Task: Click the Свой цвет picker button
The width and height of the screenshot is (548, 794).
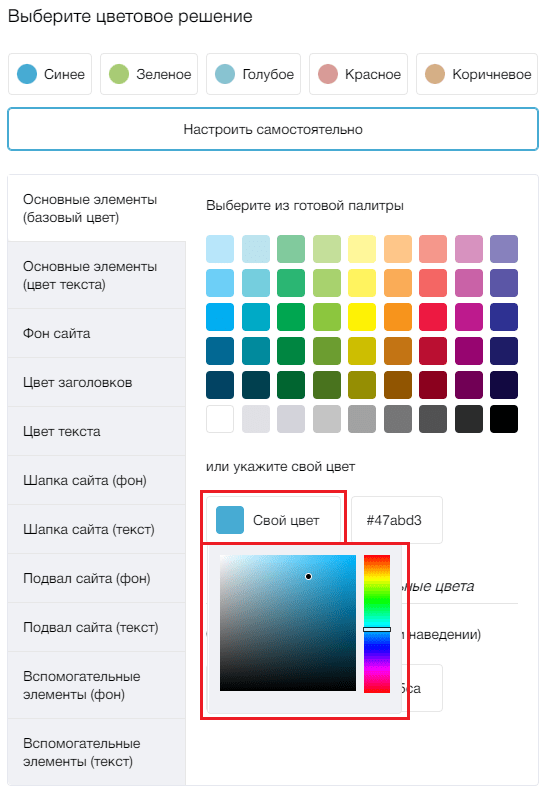Action: [273, 520]
